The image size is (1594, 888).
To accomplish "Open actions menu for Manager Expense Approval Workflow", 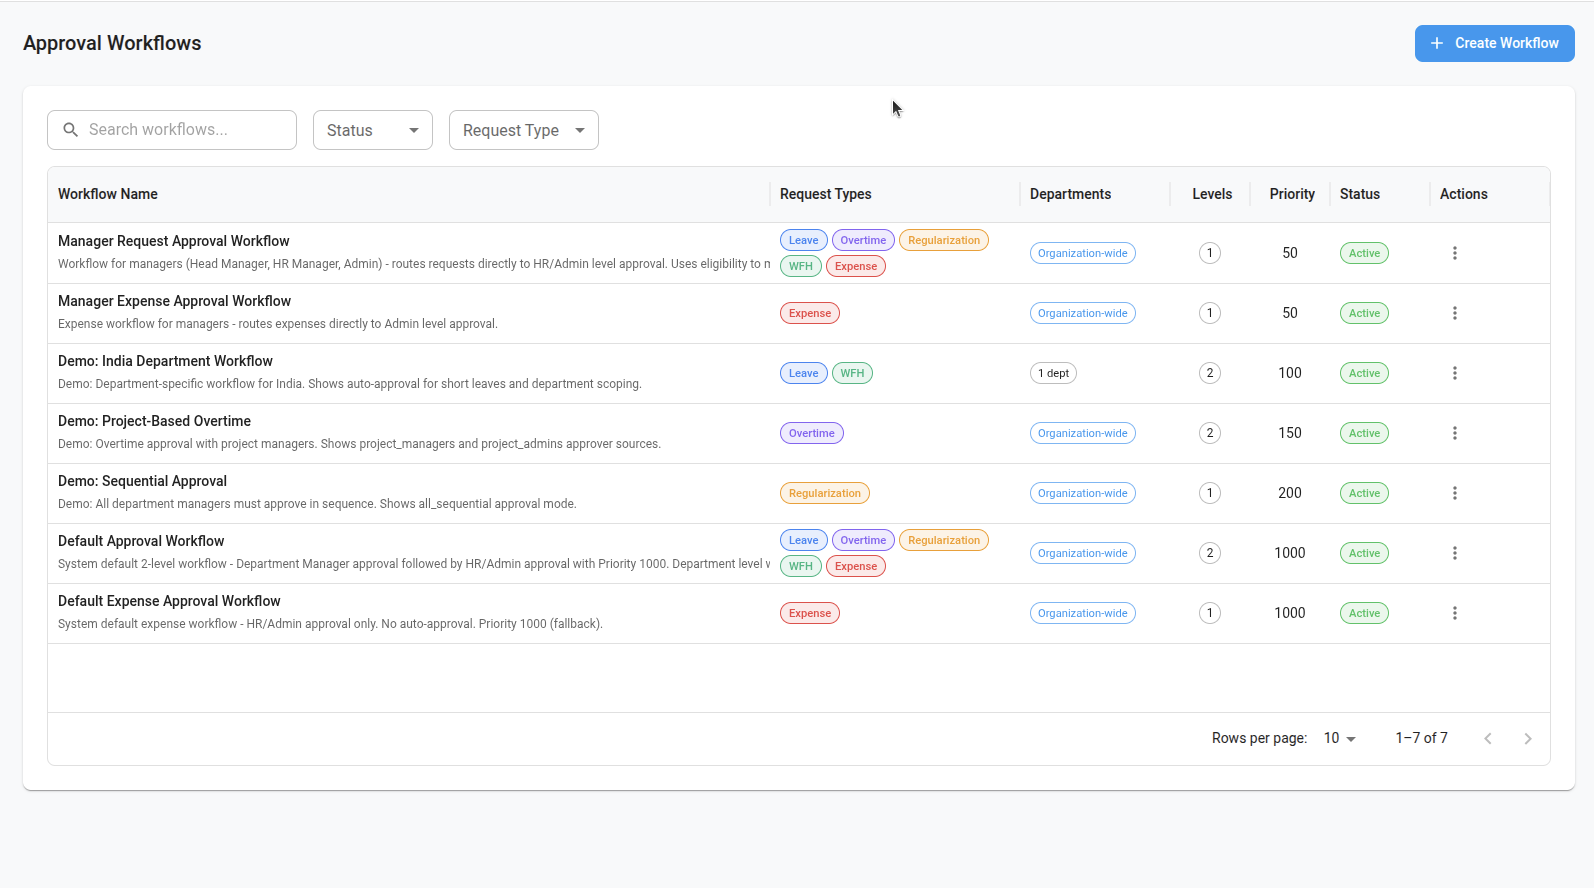I will pos(1454,313).
